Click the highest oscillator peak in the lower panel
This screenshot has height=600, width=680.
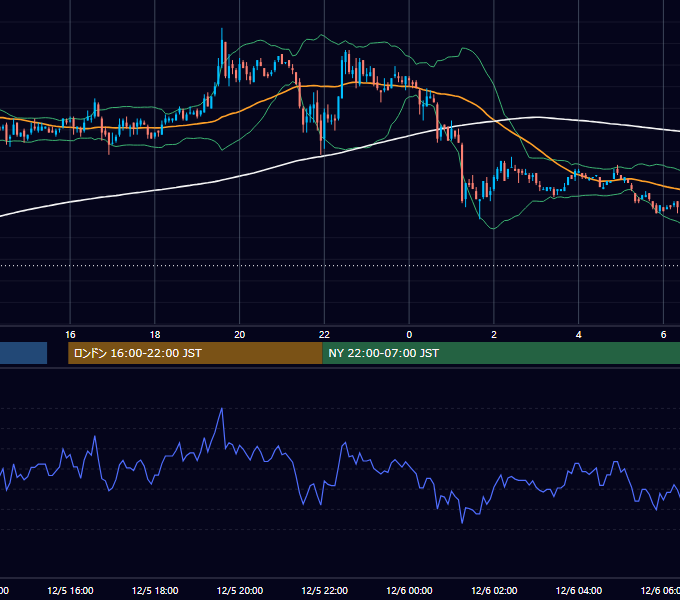(222, 409)
